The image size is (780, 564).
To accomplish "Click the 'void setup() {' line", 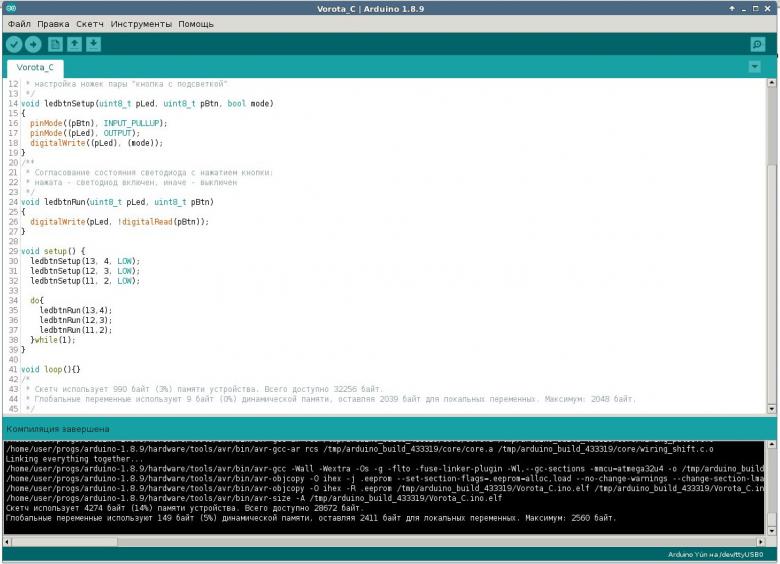I will click(x=53, y=251).
